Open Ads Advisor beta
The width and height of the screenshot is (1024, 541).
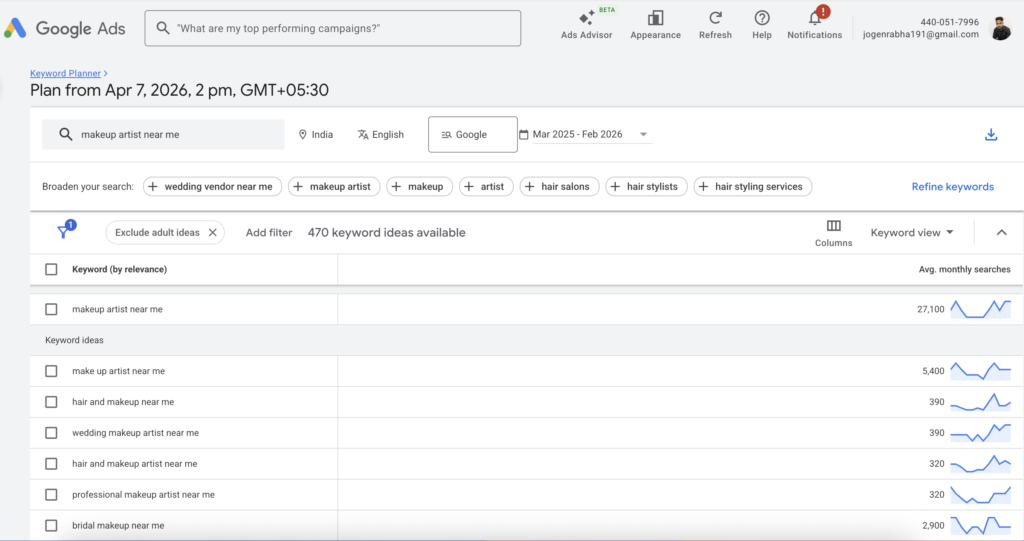click(586, 25)
